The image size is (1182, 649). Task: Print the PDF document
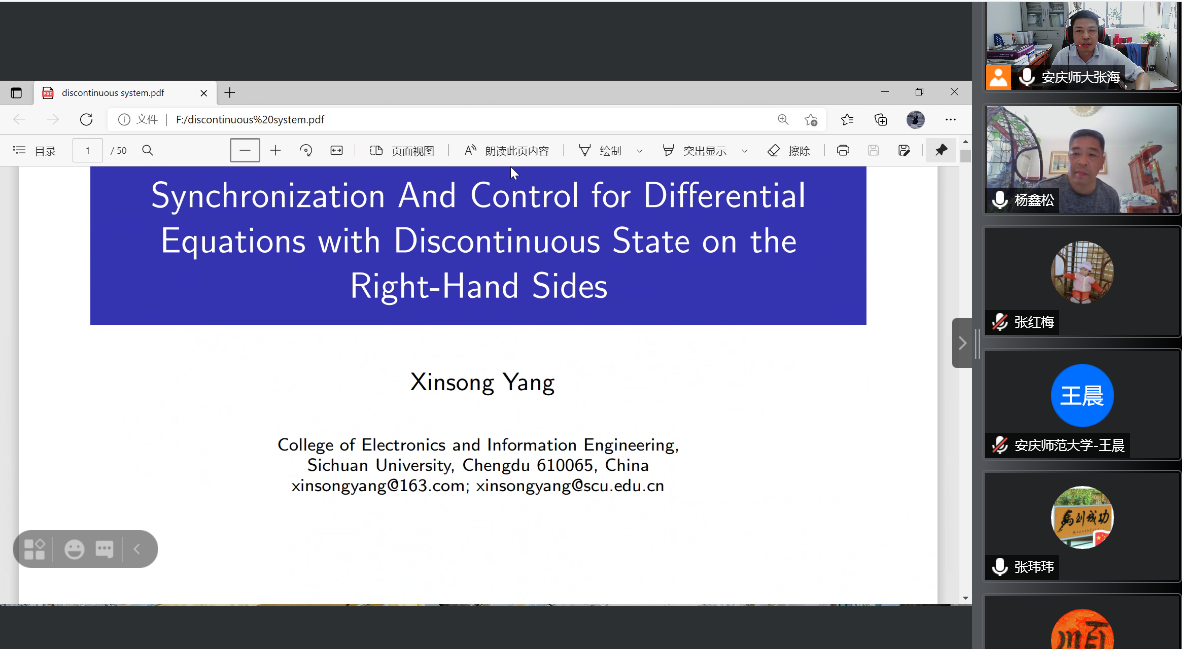[x=843, y=151]
